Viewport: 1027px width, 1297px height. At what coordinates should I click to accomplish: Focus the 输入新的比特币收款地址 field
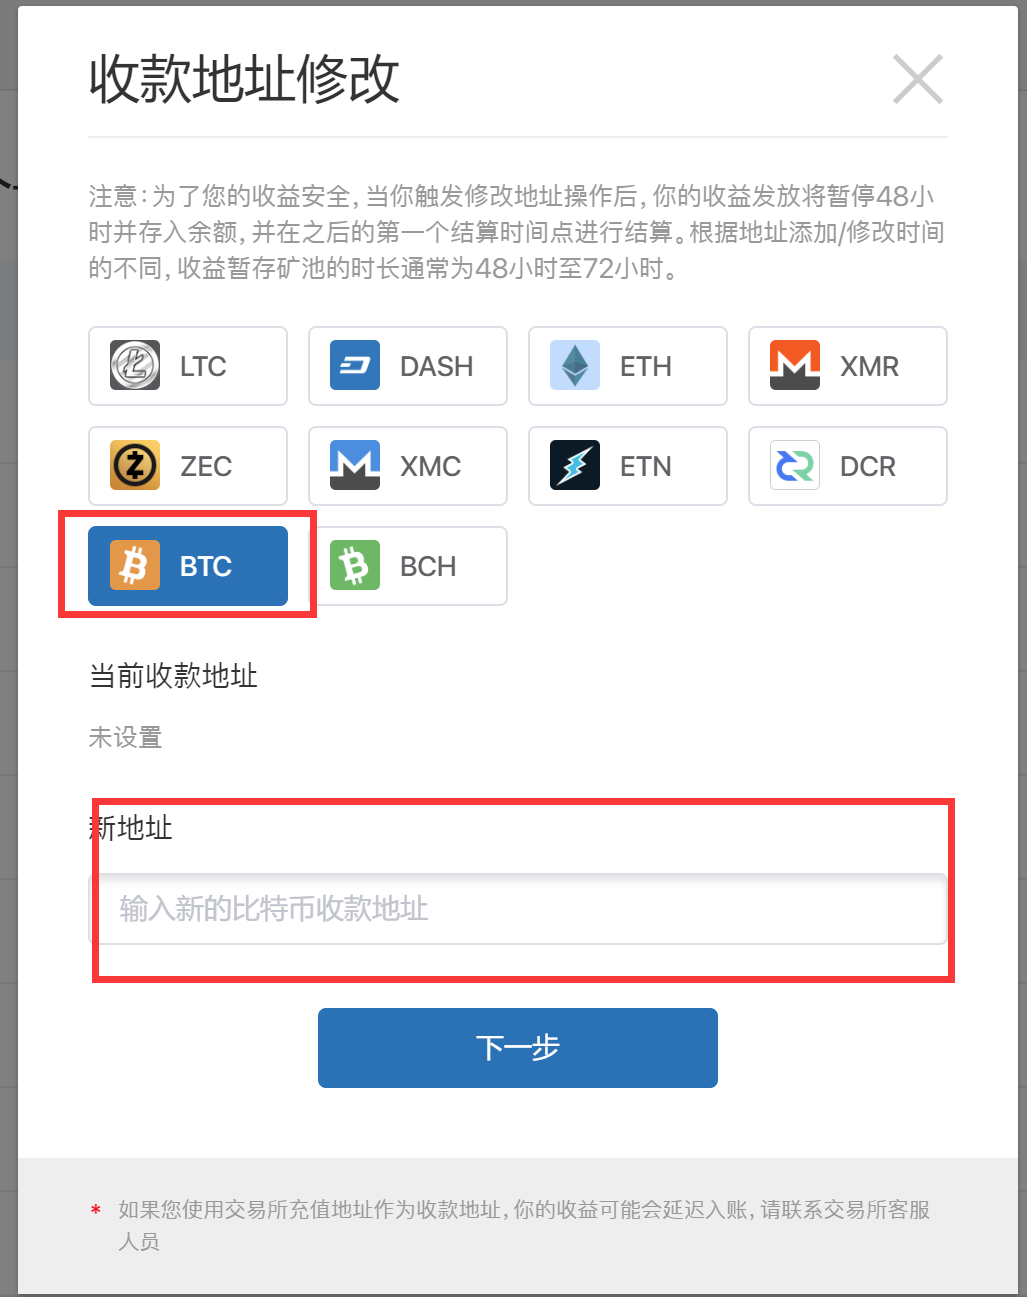click(x=518, y=909)
